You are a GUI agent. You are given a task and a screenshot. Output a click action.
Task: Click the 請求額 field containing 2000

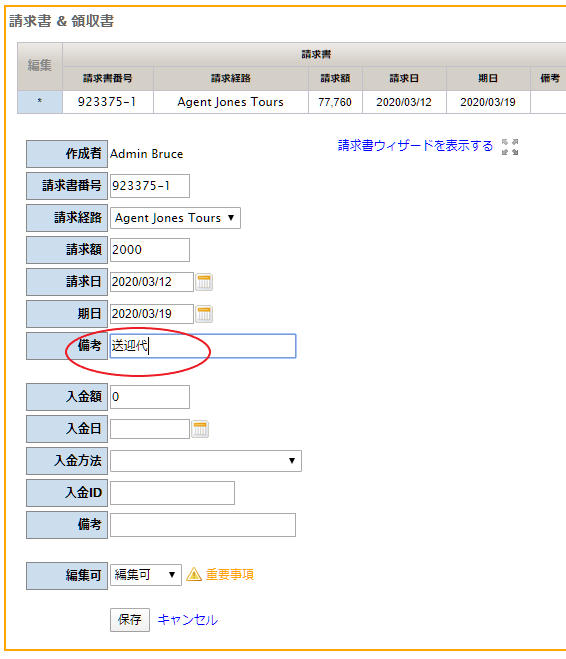(x=150, y=250)
